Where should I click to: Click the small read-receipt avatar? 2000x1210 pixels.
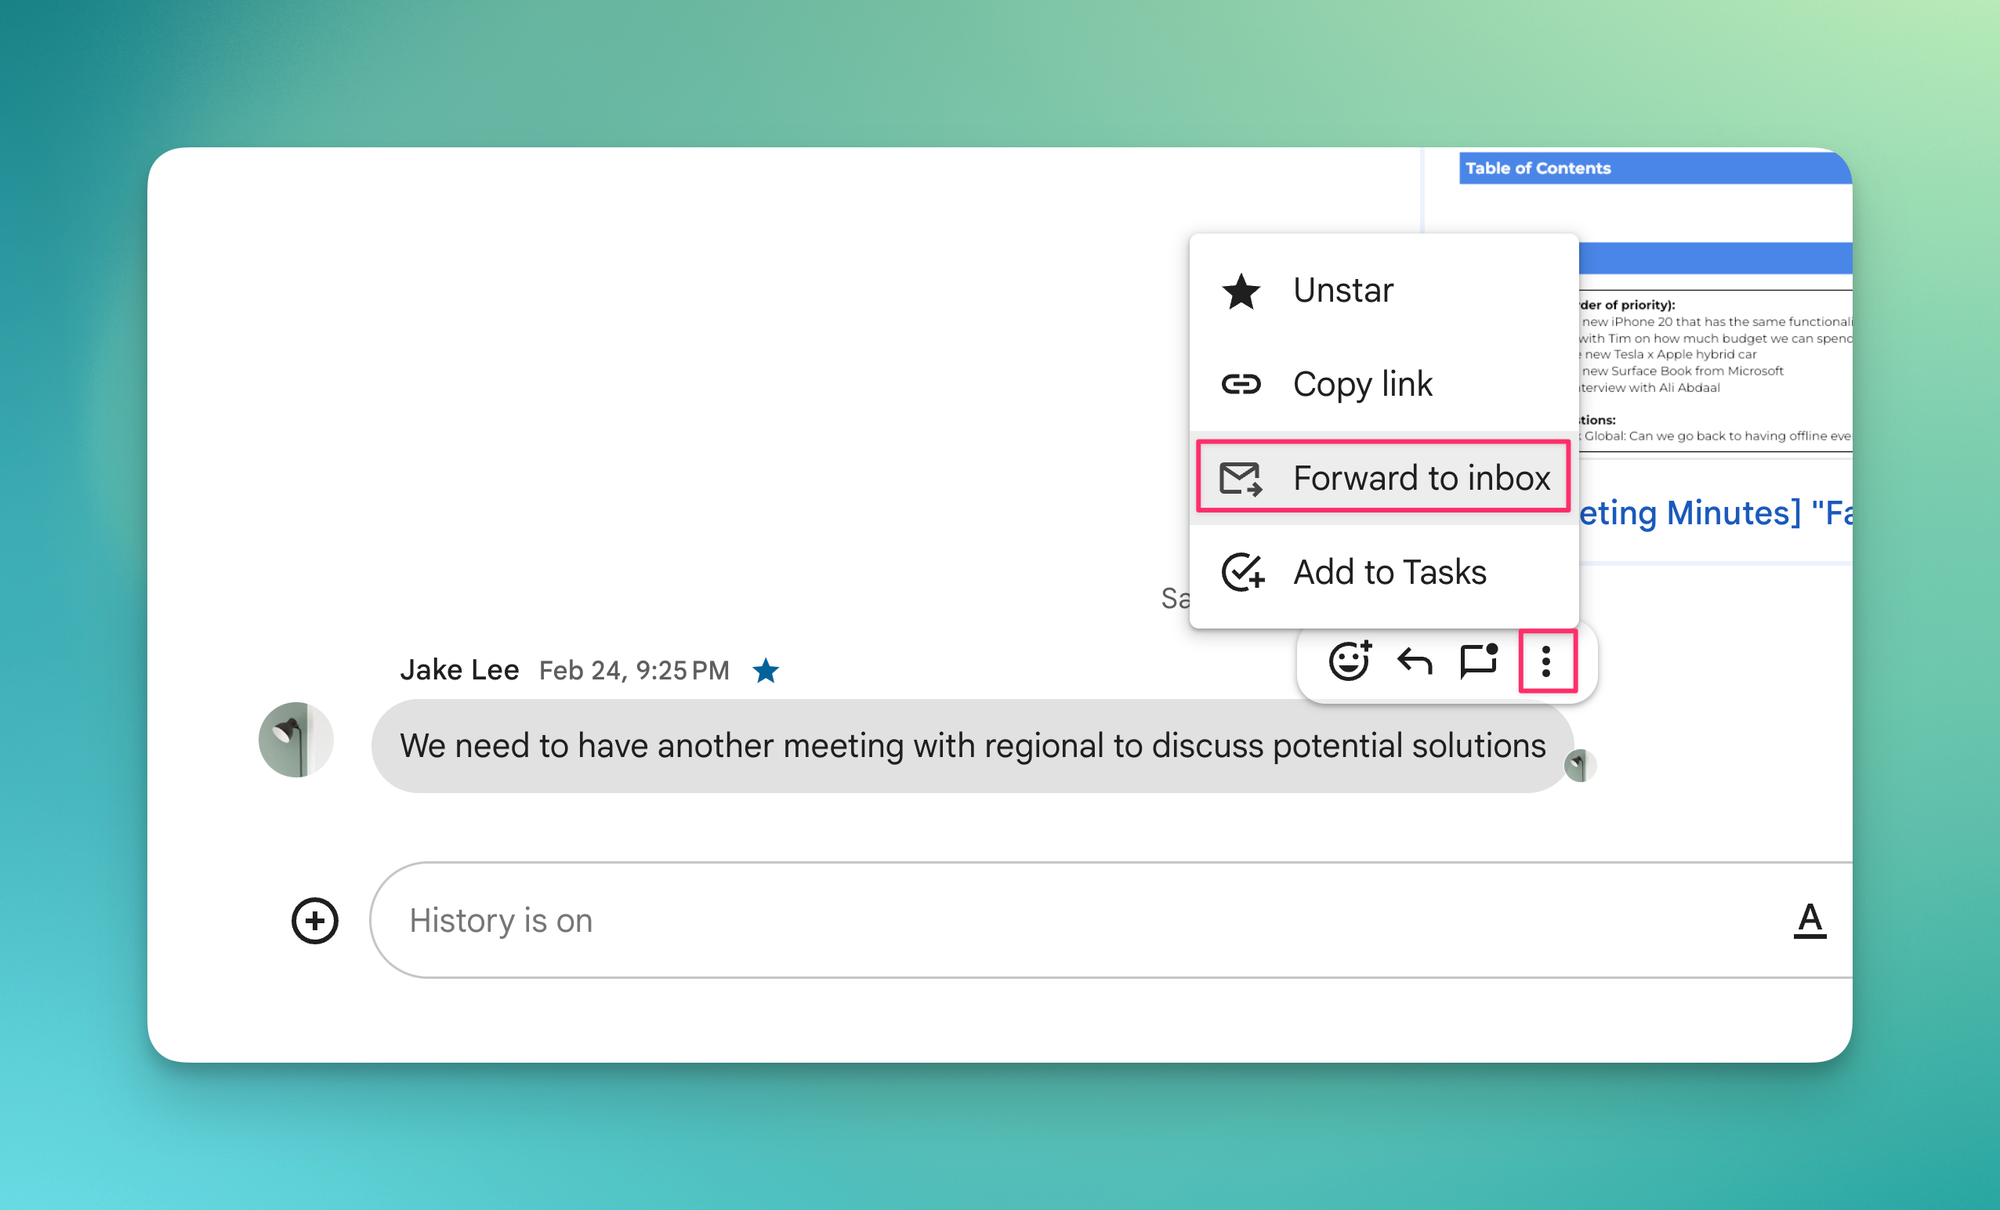point(1580,766)
